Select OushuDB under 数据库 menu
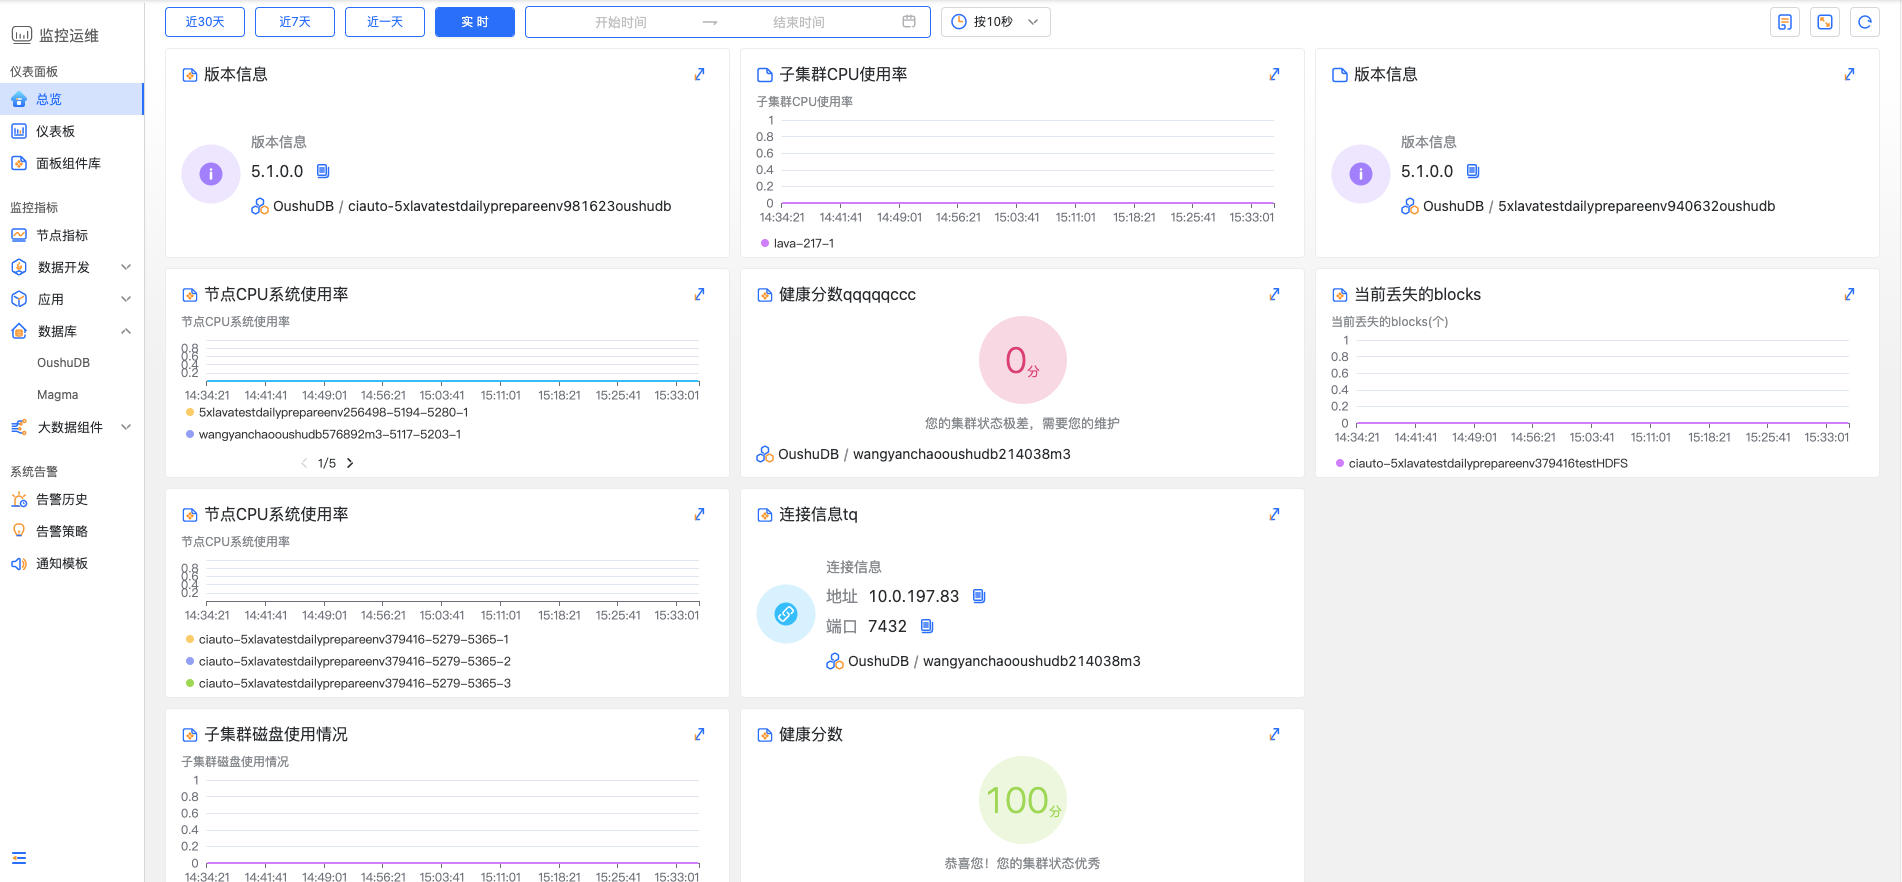The height and width of the screenshot is (882, 1902). pos(63,363)
